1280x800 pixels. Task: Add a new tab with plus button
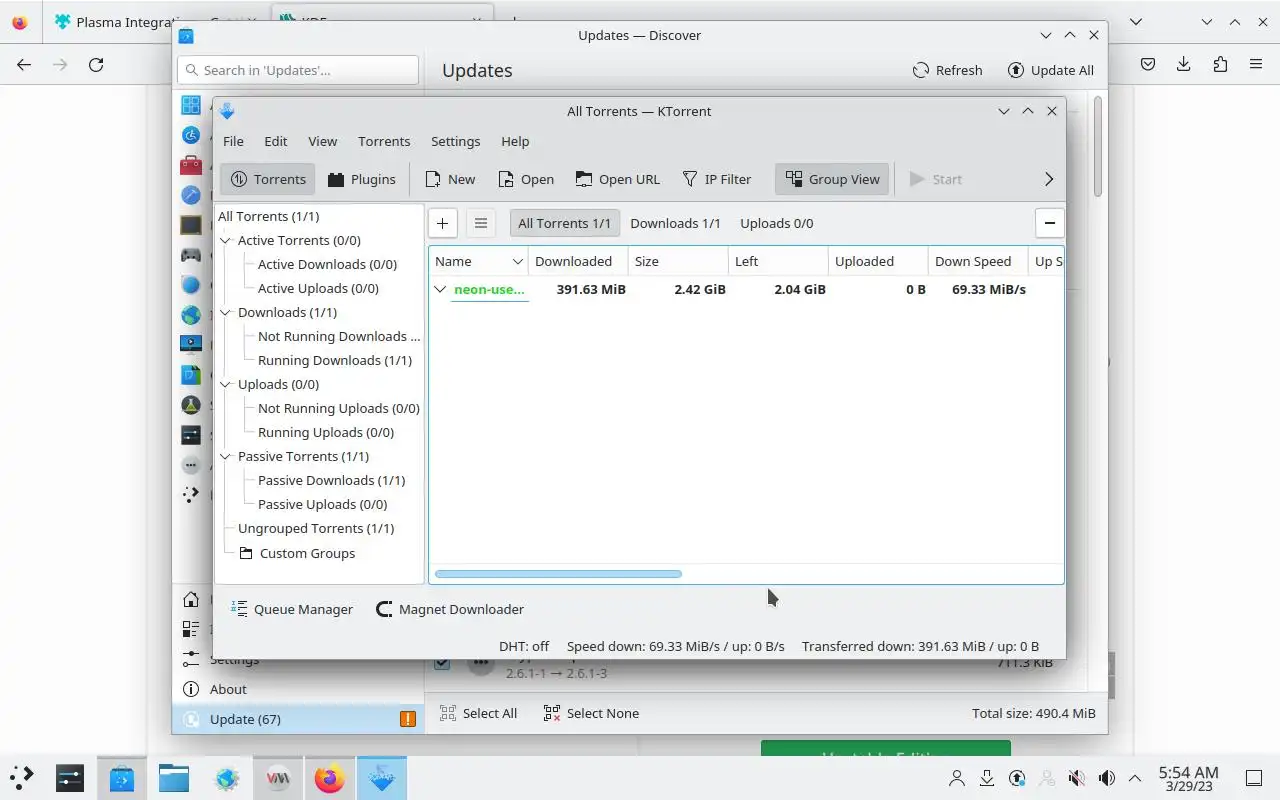tap(442, 223)
